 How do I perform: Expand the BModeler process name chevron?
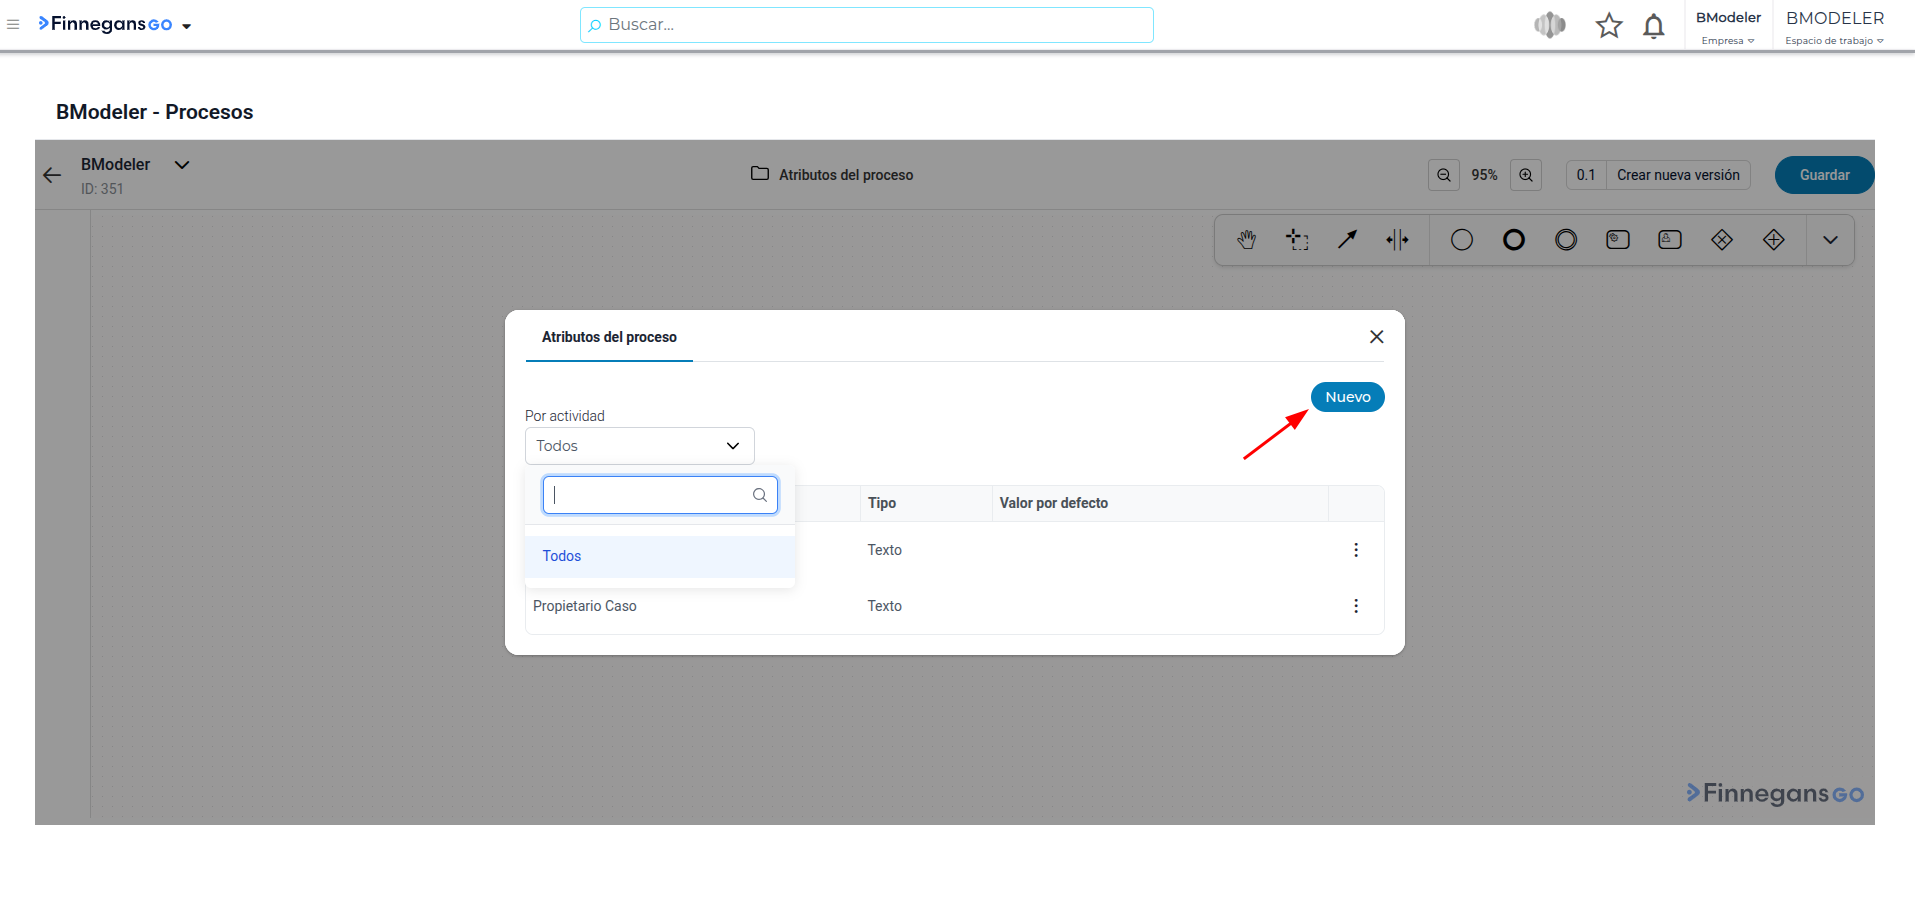(x=182, y=165)
